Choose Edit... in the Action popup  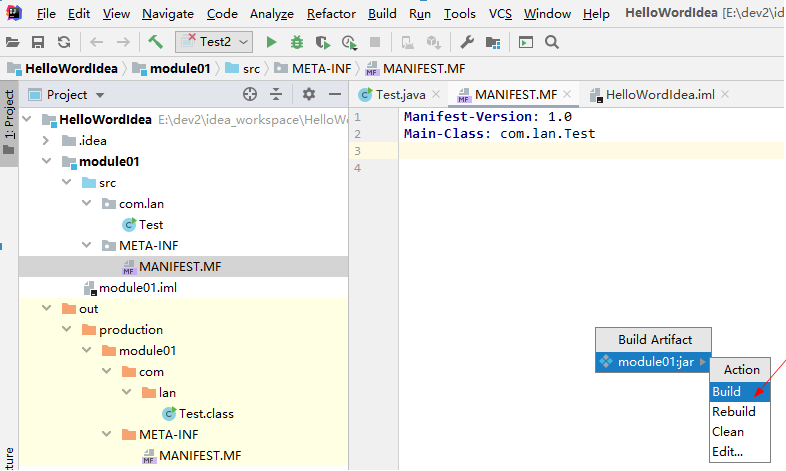tap(740, 451)
